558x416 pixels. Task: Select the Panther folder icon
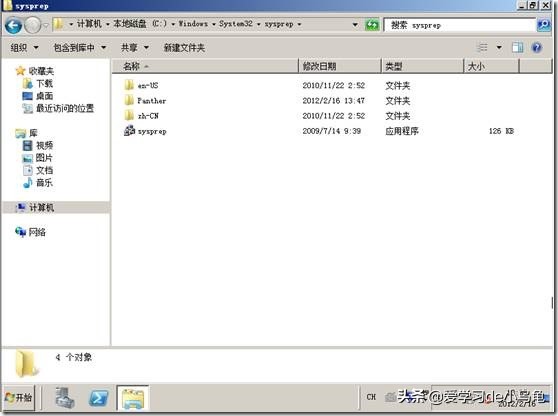pos(129,100)
